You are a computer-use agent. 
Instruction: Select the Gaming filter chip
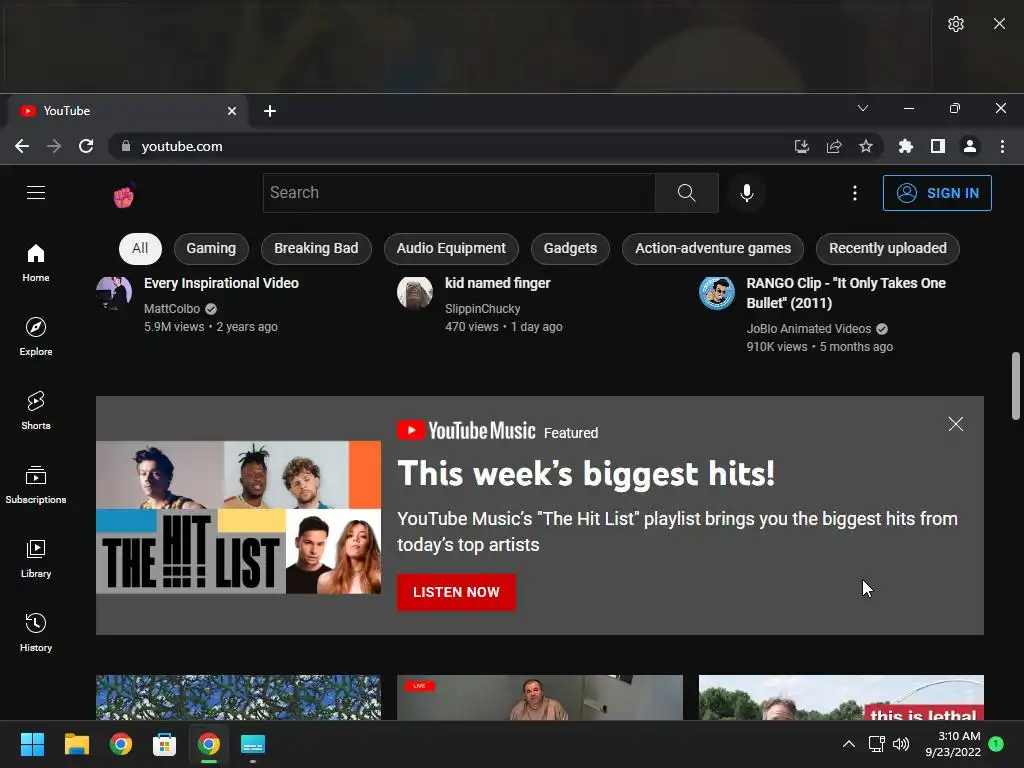211,248
